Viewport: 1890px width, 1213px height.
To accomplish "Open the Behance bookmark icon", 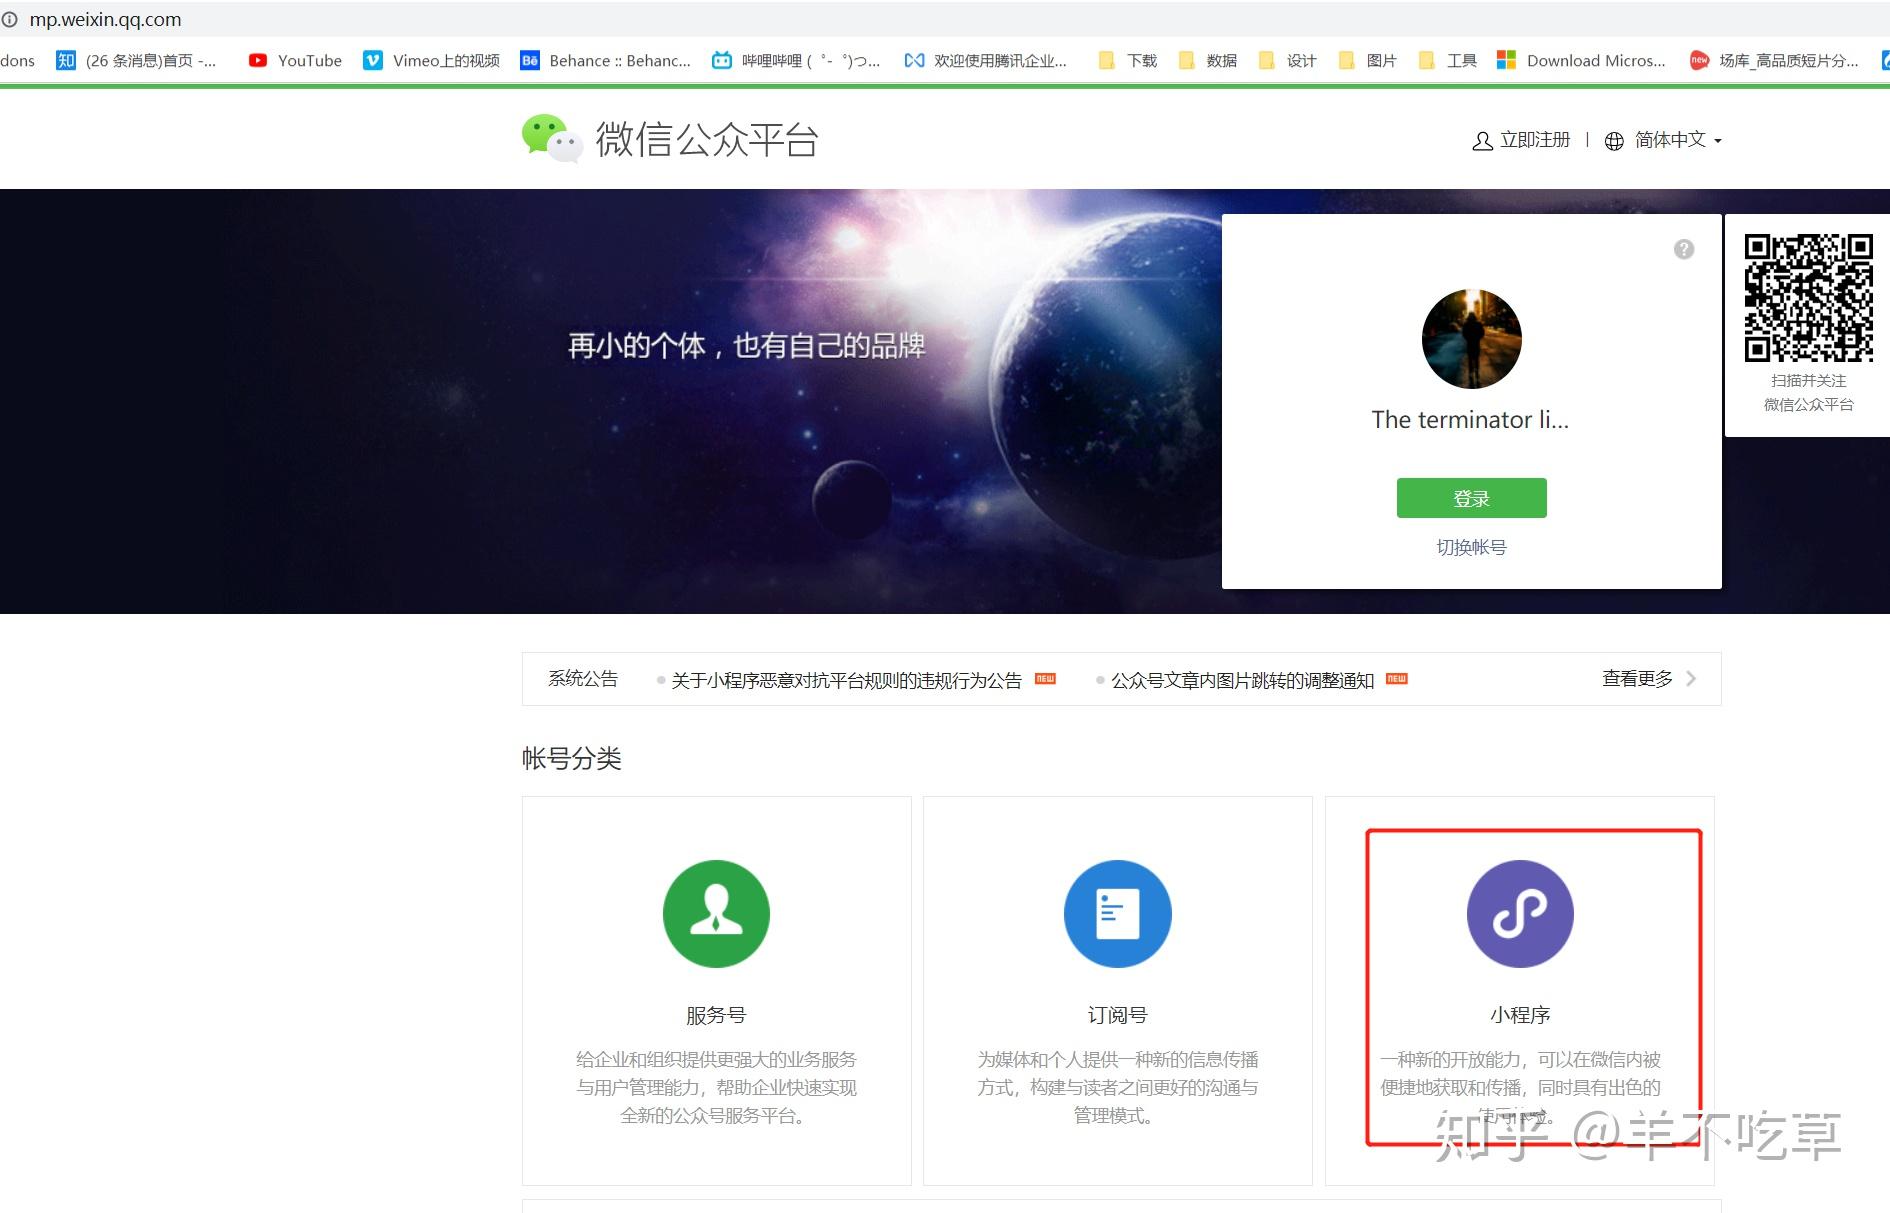I will click(x=530, y=60).
